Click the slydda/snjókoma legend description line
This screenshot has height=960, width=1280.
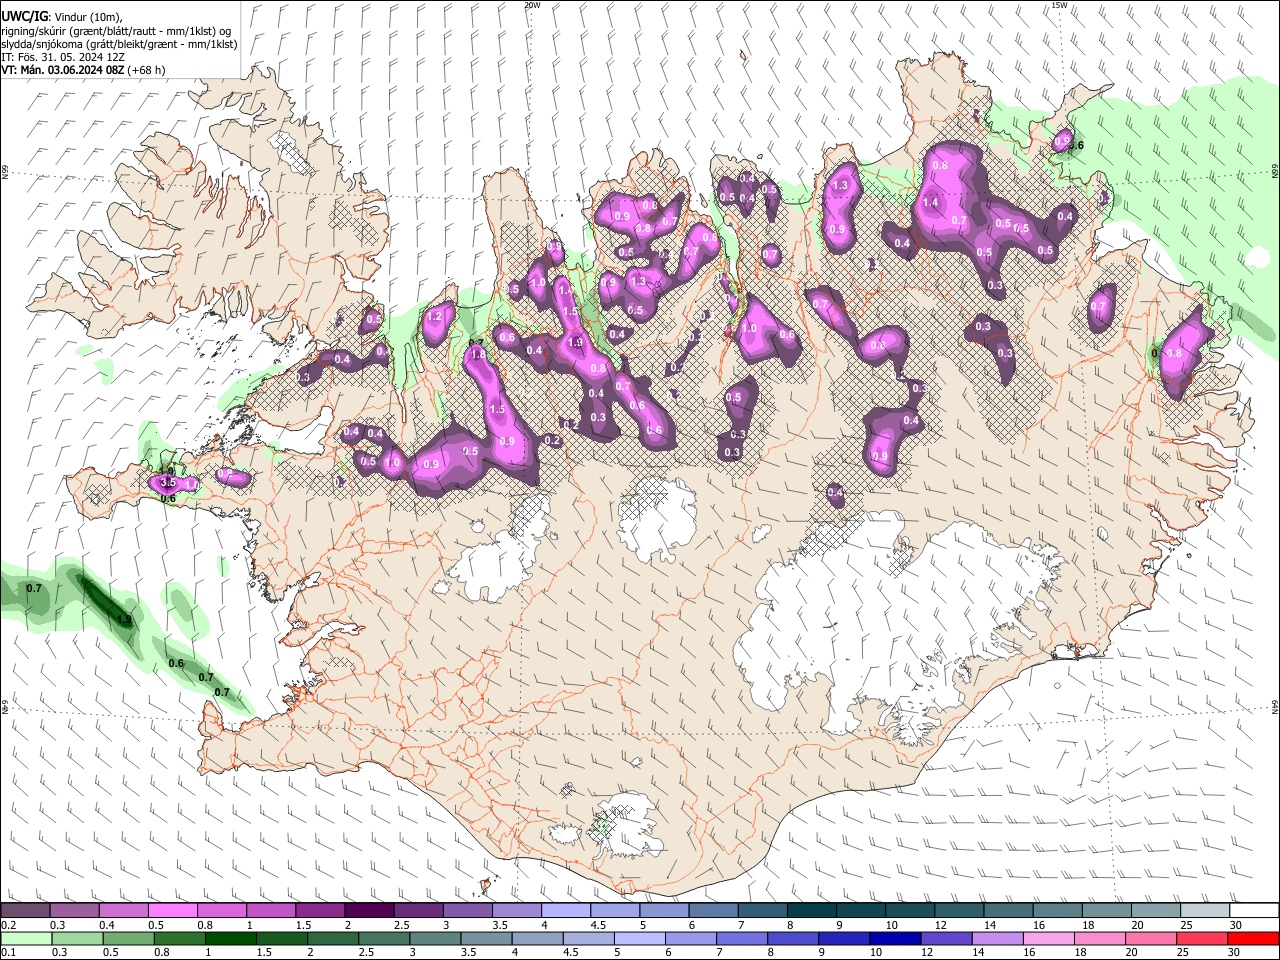[x=119, y=44]
